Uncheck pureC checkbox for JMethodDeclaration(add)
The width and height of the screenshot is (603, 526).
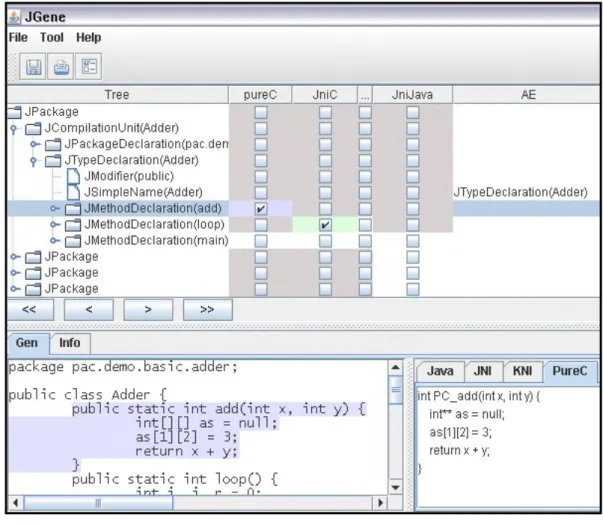pyautogui.click(x=261, y=209)
